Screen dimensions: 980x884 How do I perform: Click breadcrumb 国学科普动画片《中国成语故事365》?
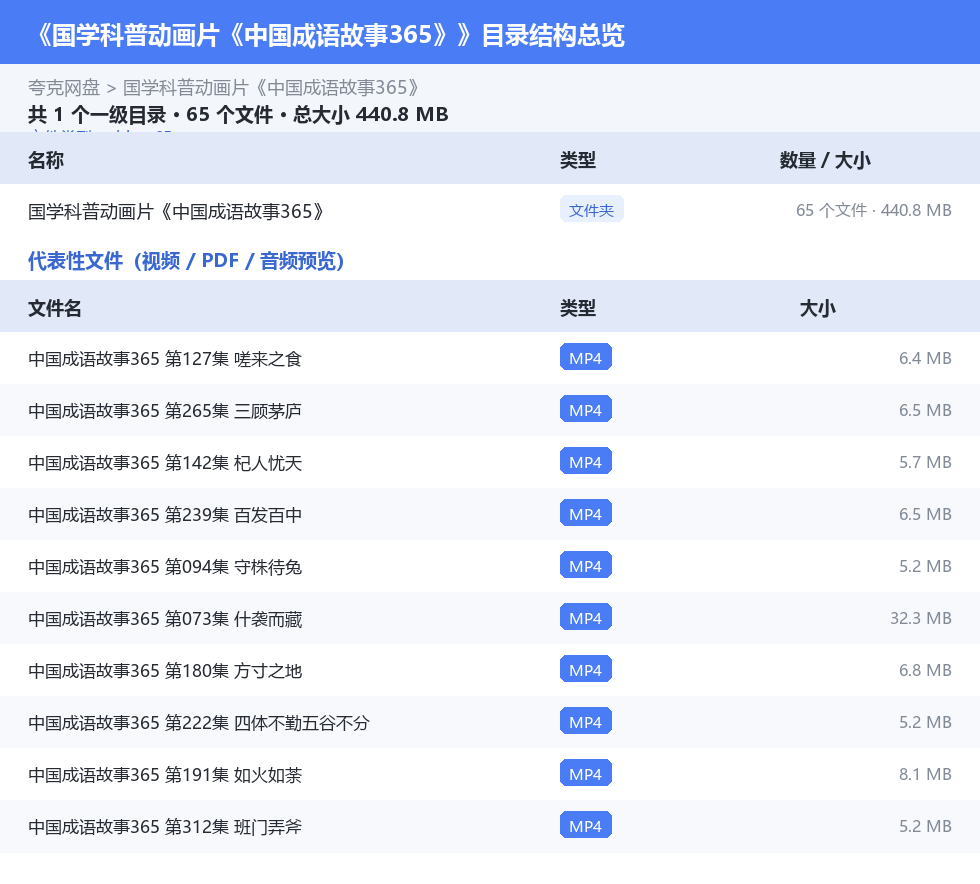271,88
